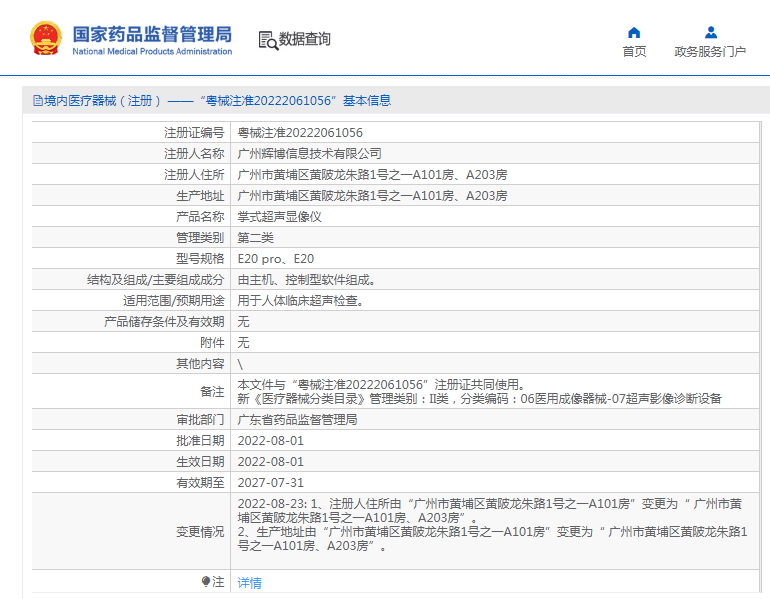Click the document icon before 境内医疗器械

(38, 101)
